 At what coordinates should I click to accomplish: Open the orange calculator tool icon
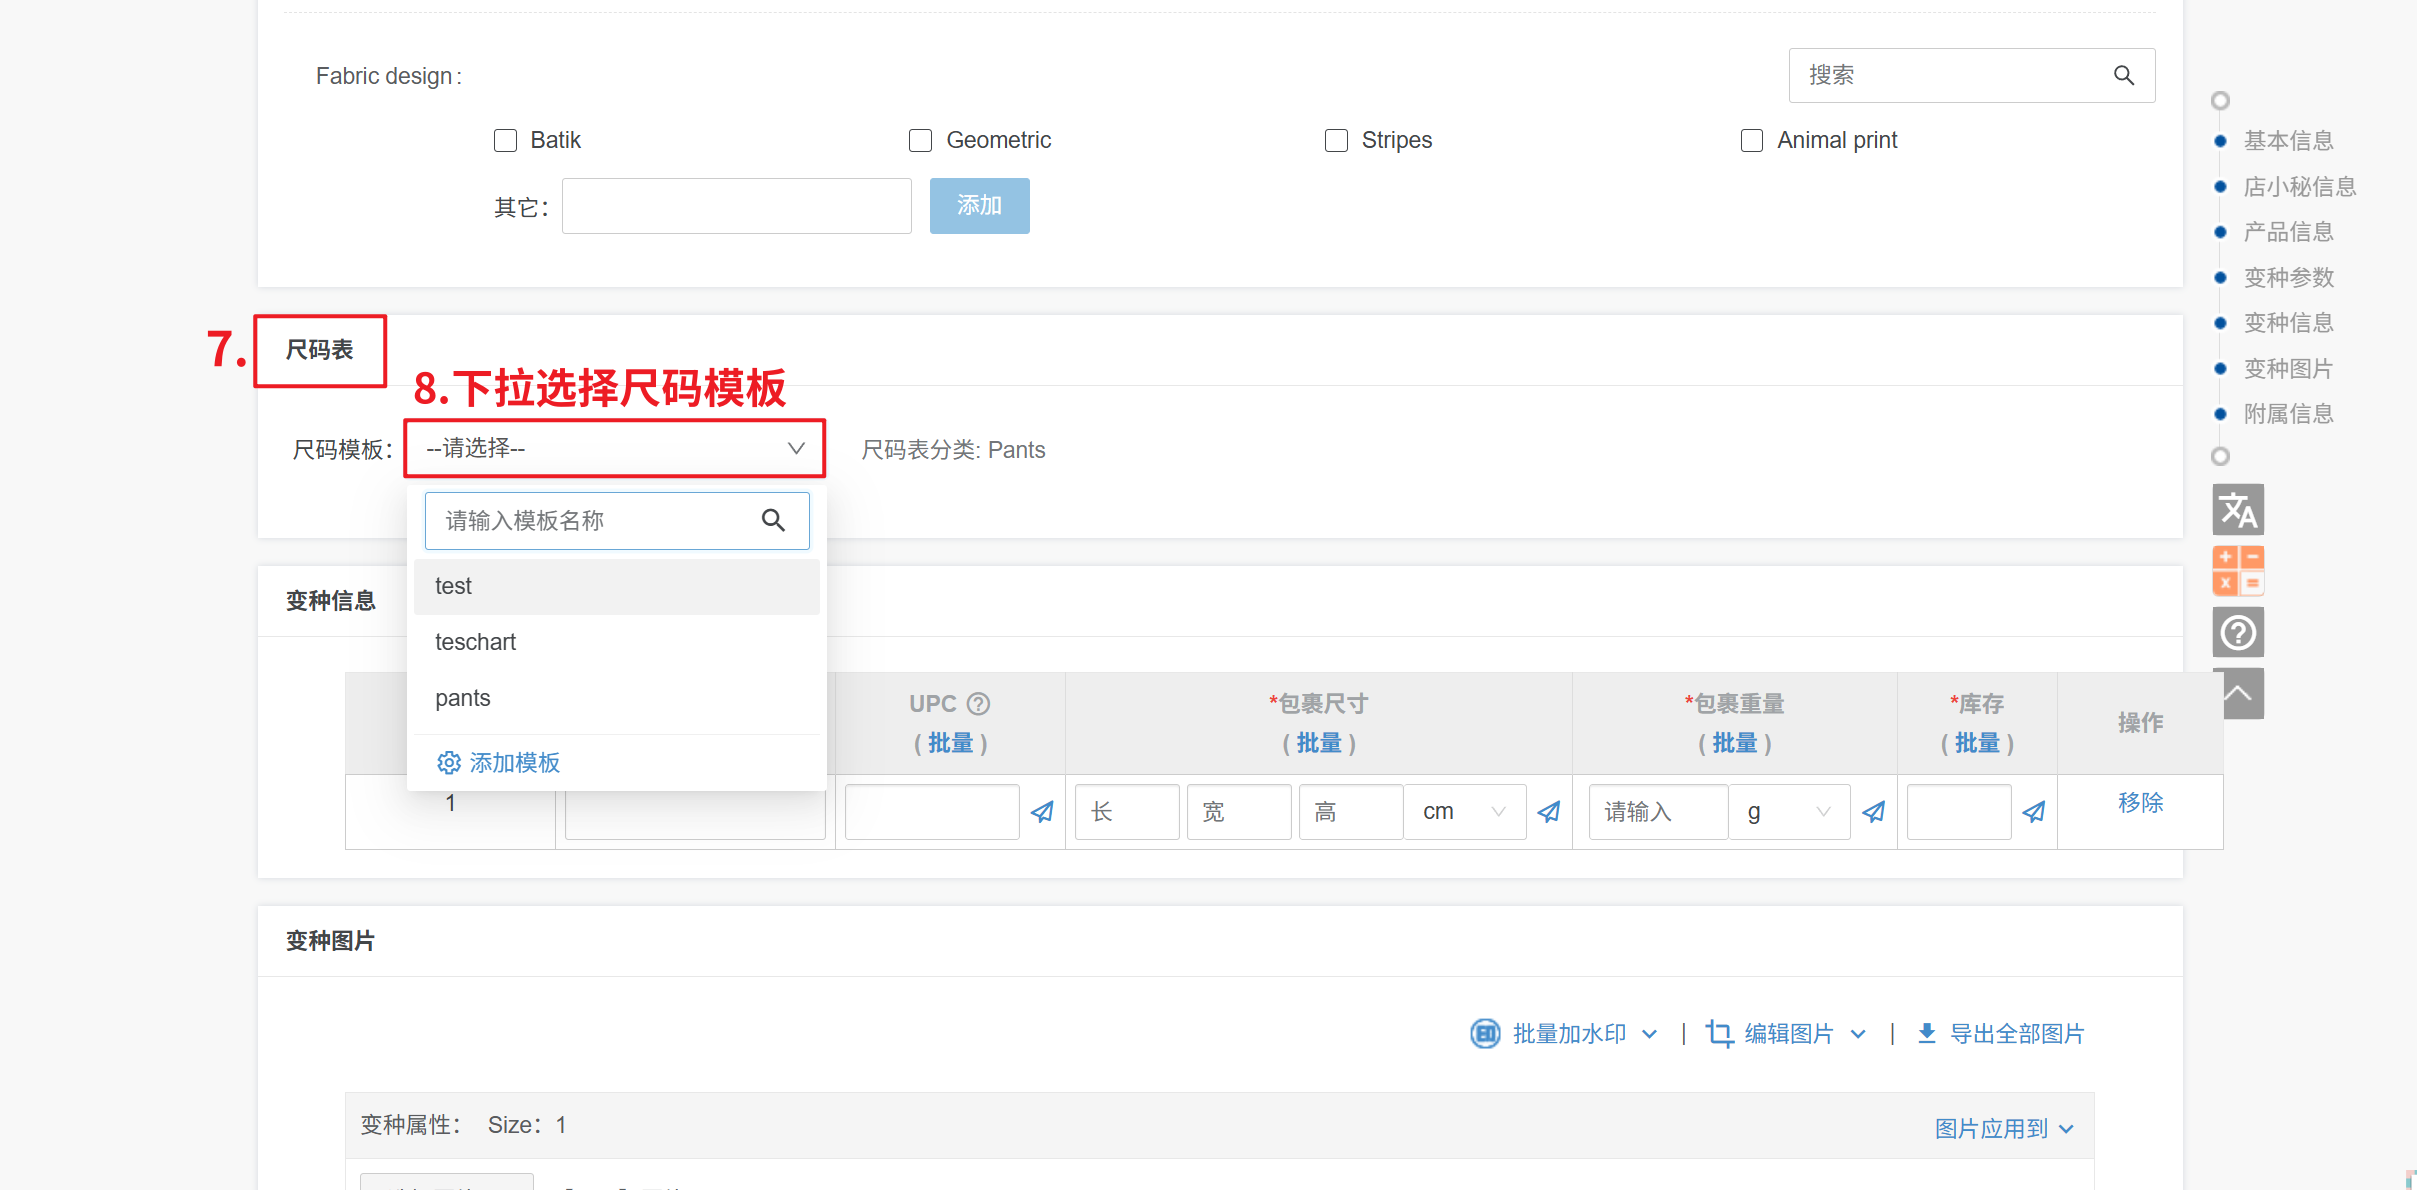(x=2237, y=571)
